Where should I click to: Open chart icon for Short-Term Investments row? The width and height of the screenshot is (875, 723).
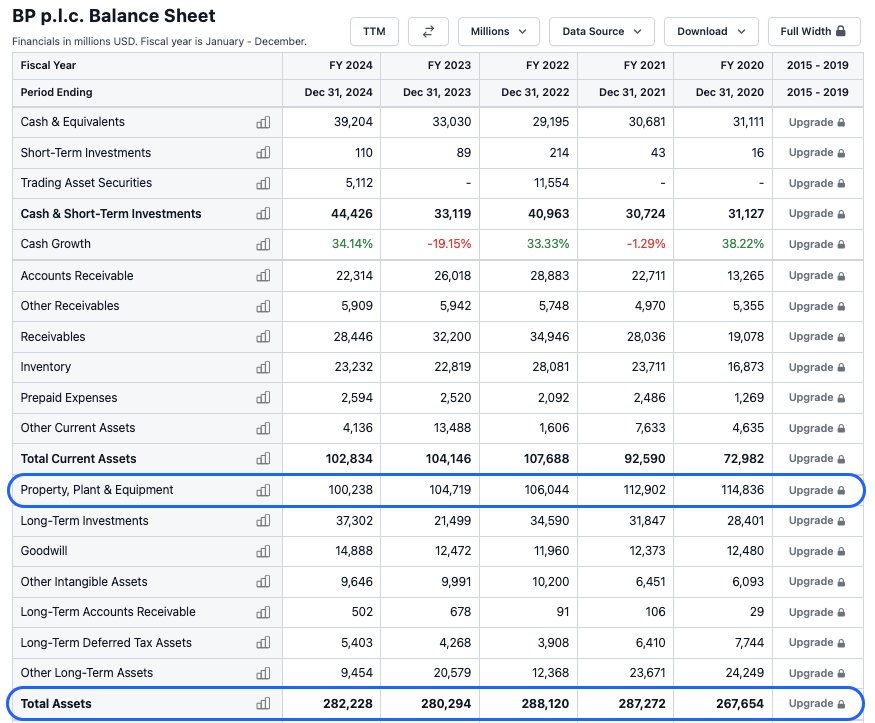click(263, 152)
